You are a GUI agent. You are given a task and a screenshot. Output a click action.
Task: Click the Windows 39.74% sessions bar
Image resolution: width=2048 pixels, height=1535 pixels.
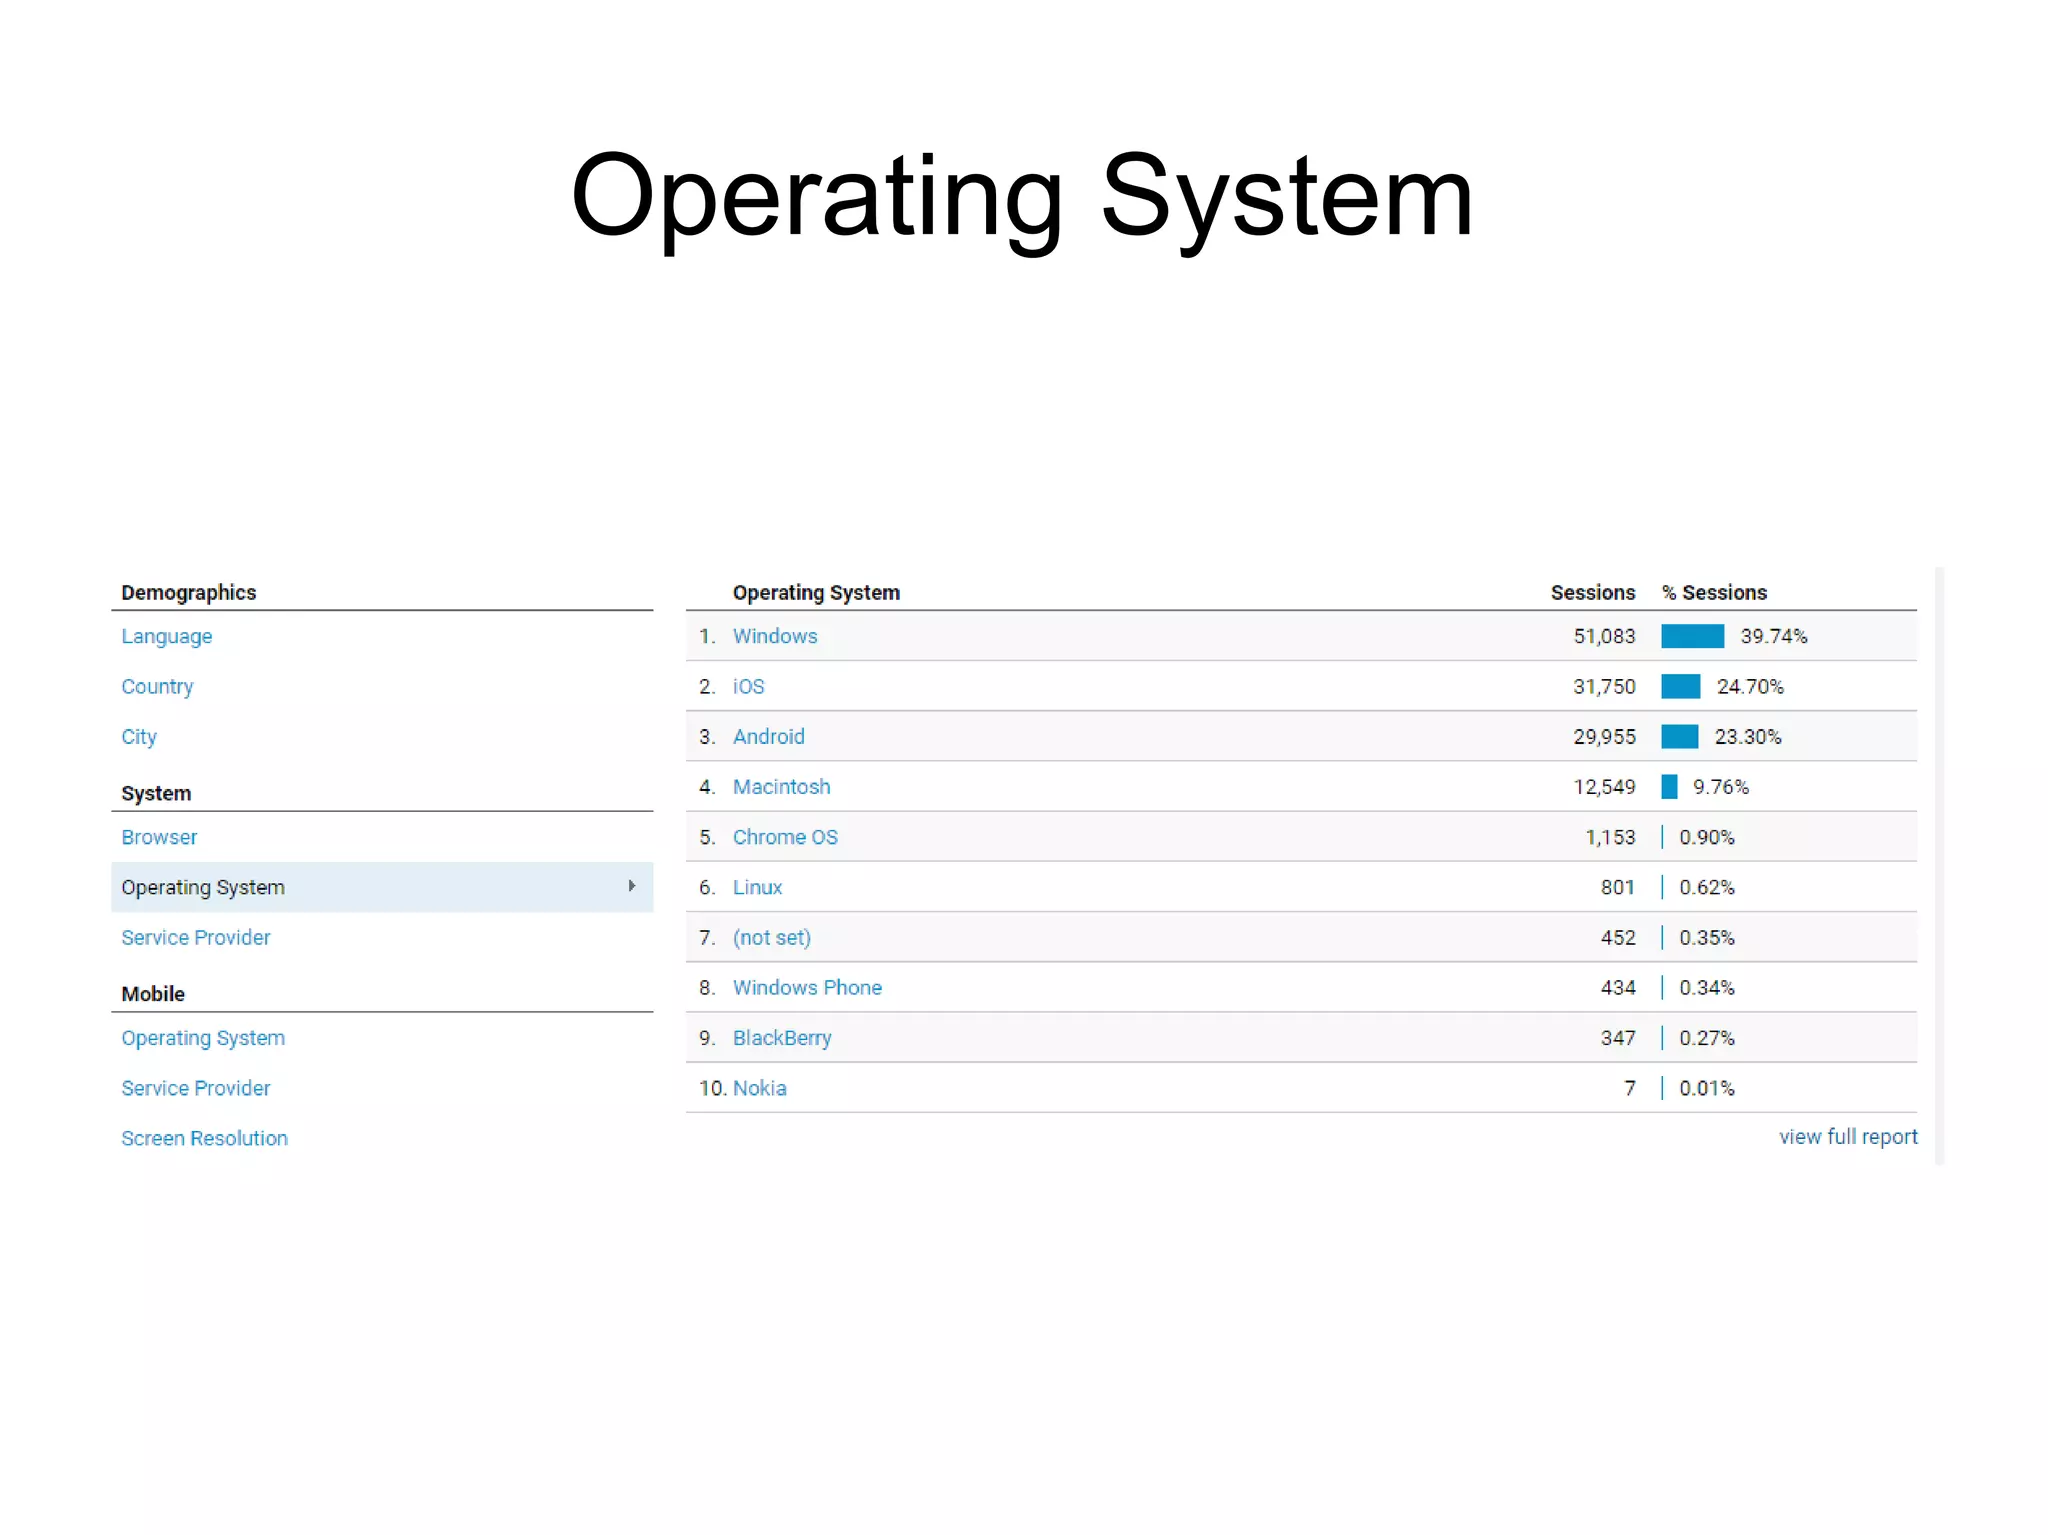coord(1692,636)
